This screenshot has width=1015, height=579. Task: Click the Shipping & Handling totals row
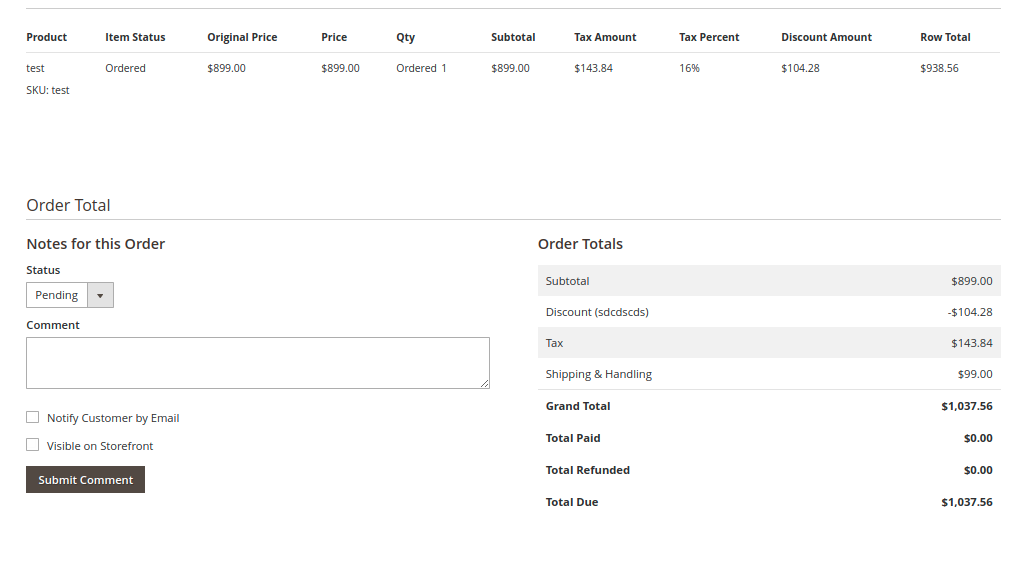(x=768, y=374)
